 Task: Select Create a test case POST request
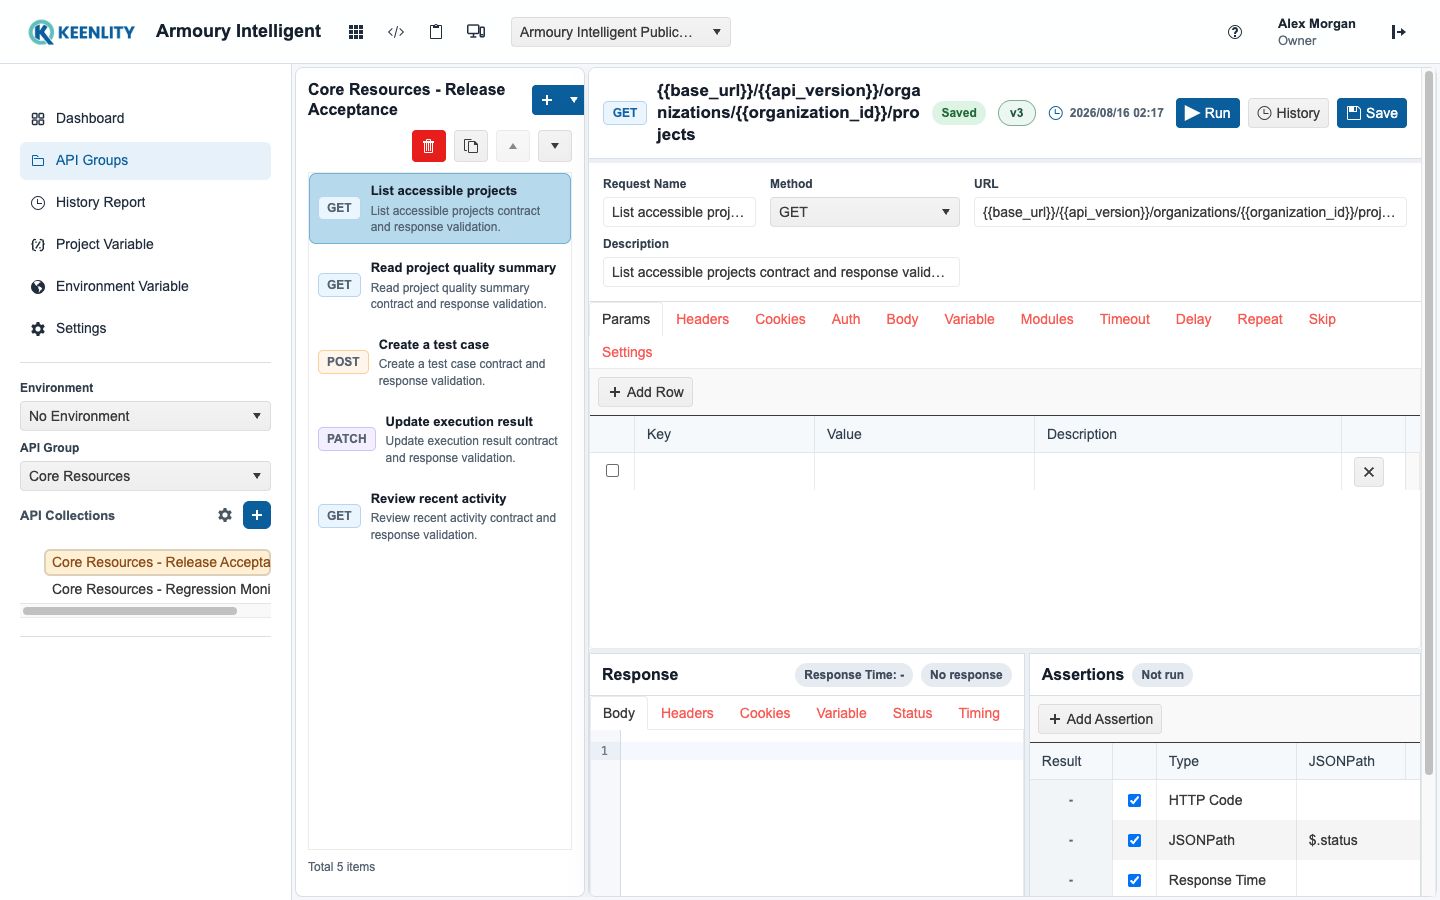click(440, 362)
